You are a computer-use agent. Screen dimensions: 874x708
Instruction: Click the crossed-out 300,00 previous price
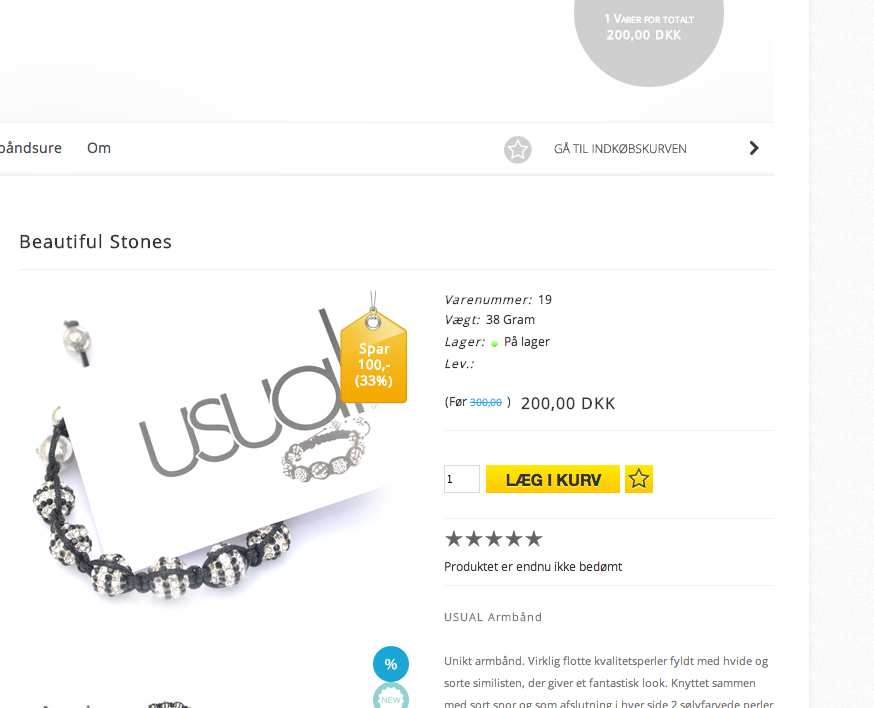(x=485, y=402)
